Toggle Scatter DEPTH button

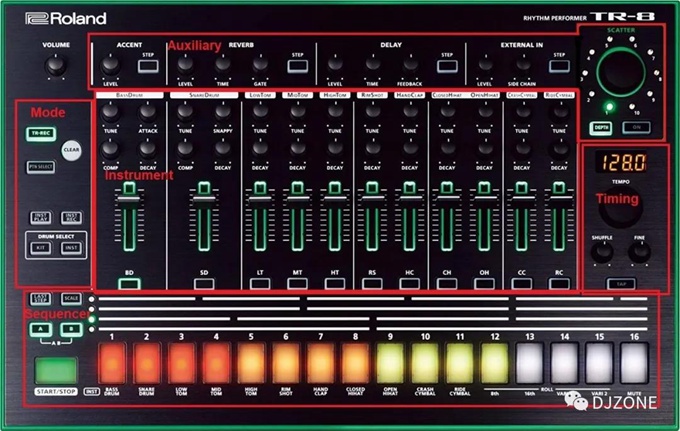click(x=601, y=128)
